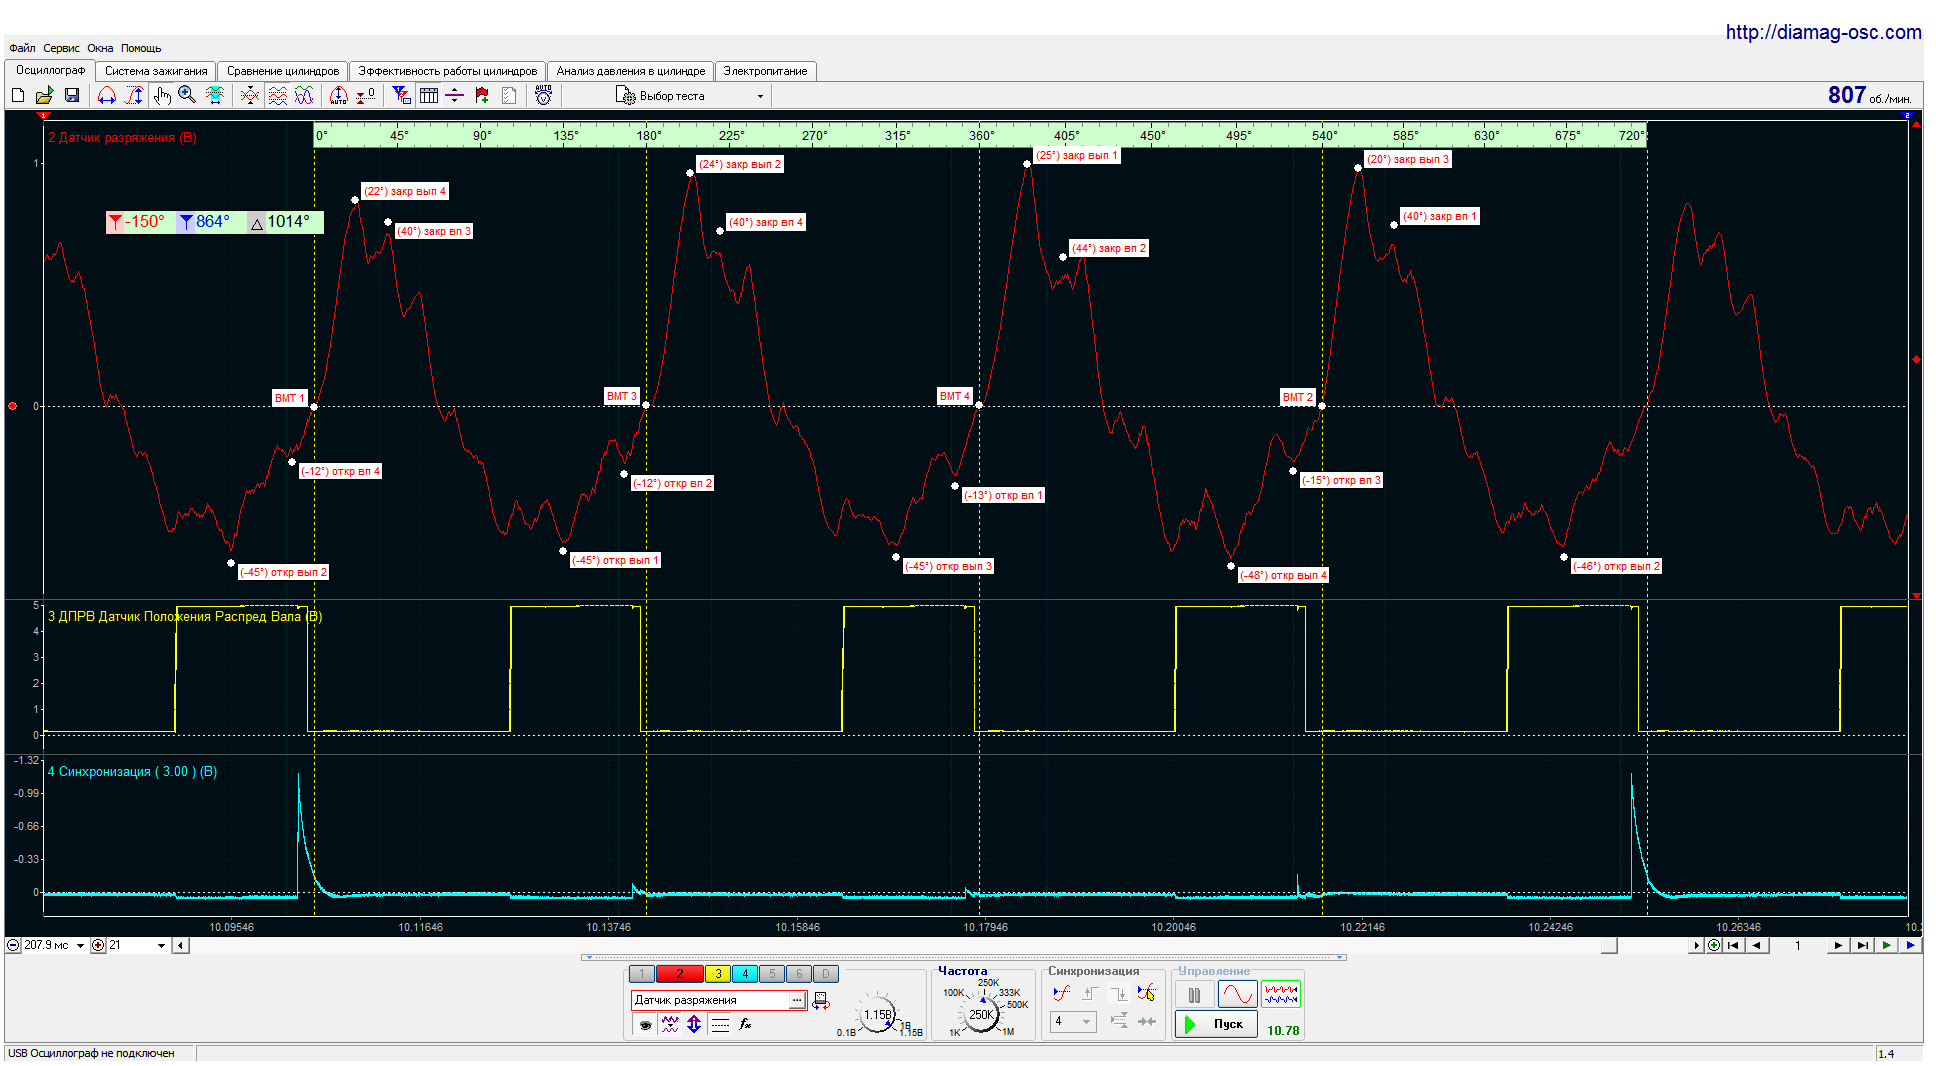
Task: Select the hand pan tool
Action: [x=162, y=95]
